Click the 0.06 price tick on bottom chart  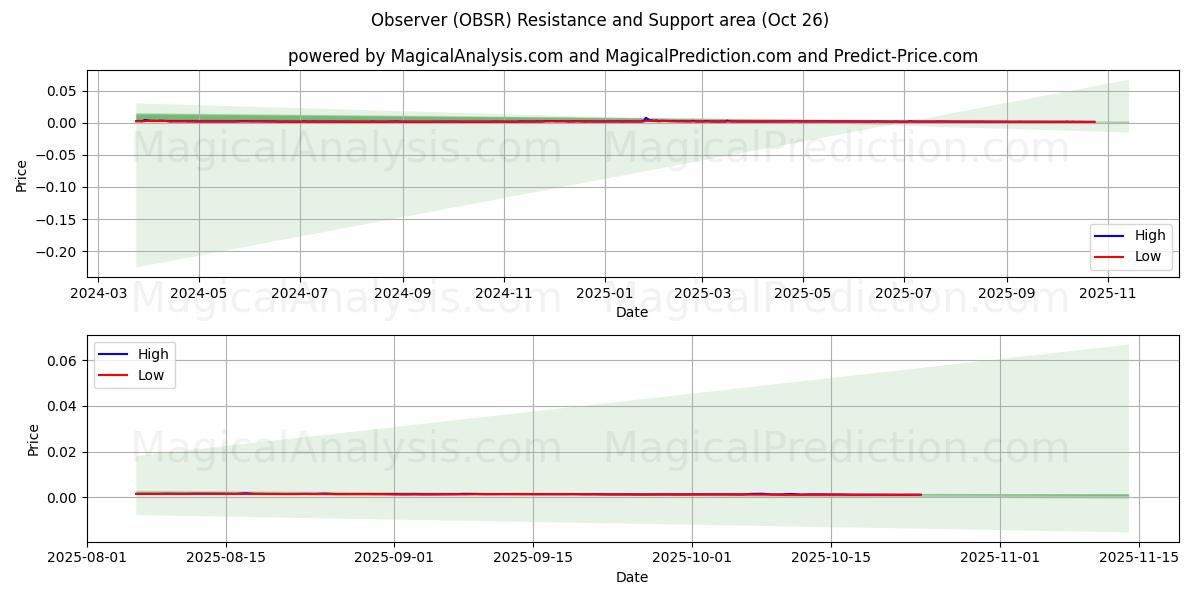60,361
